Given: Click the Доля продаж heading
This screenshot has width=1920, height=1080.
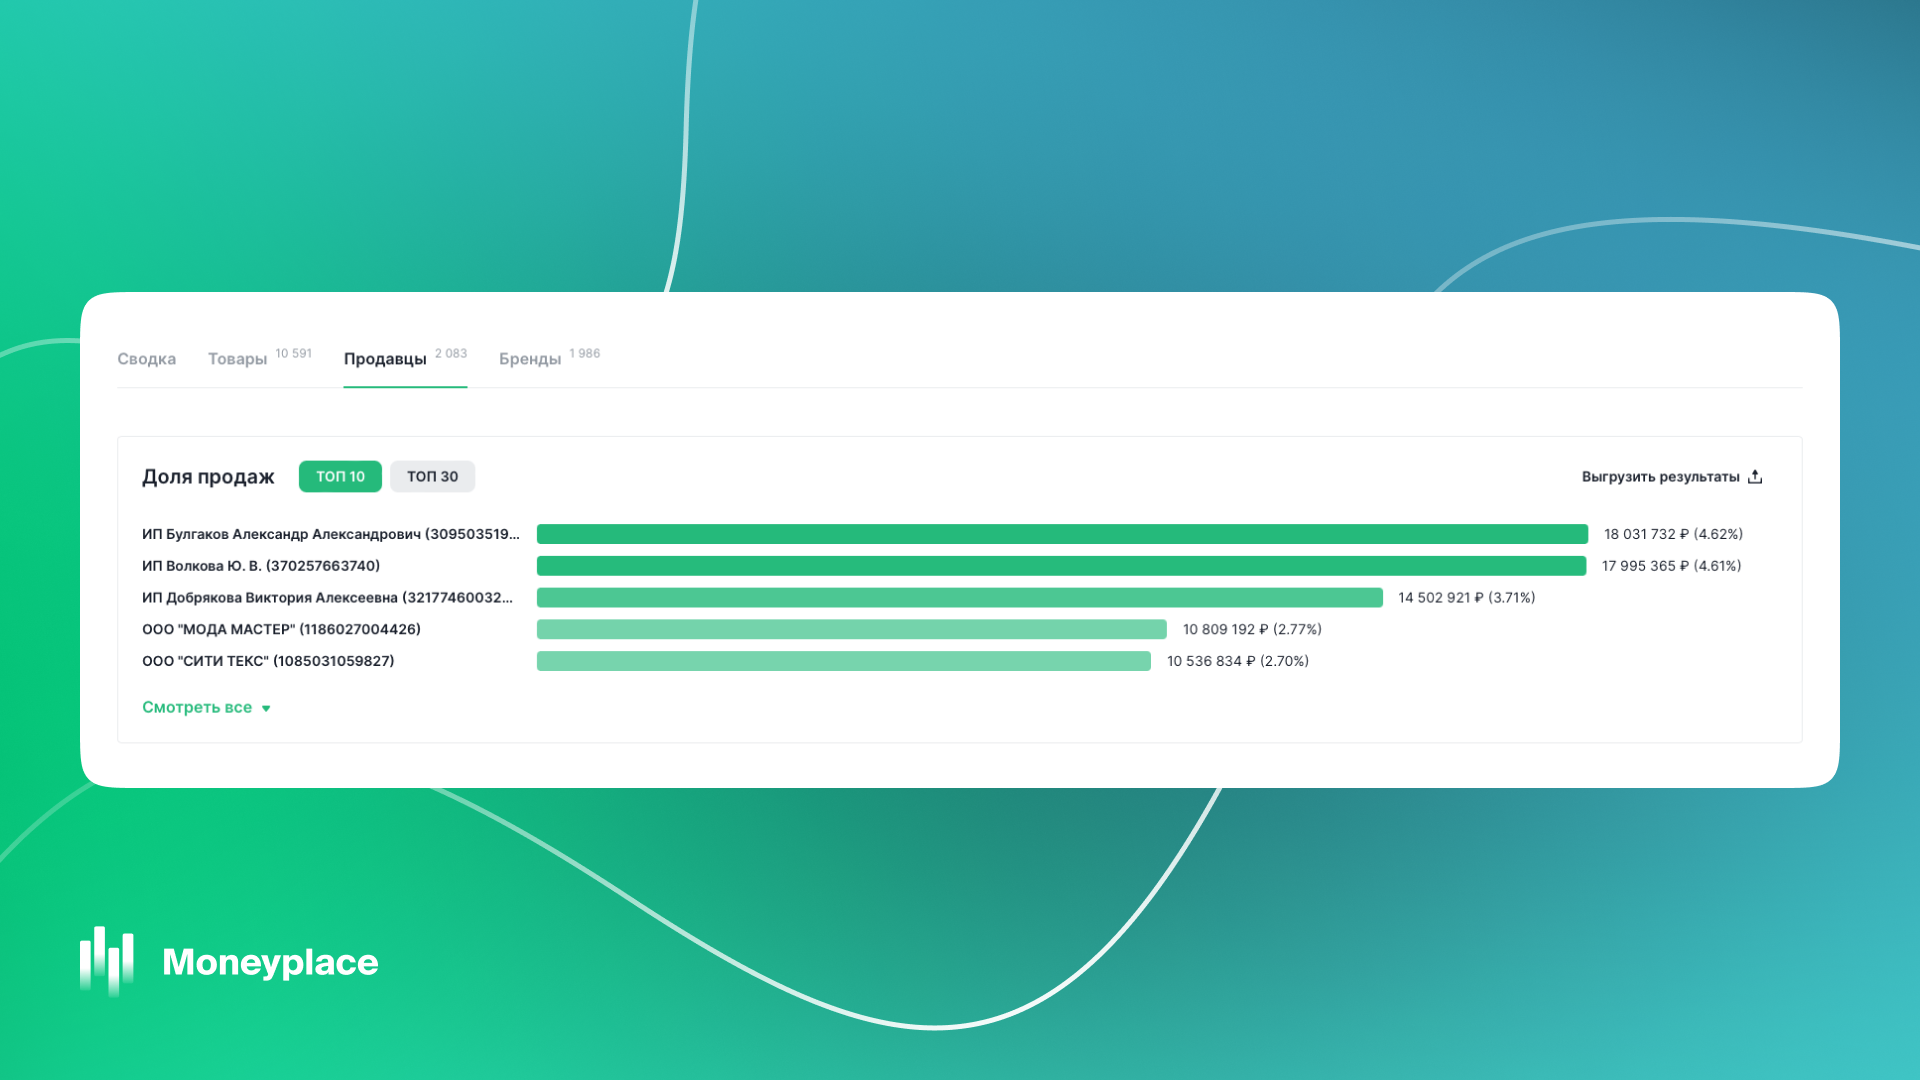Looking at the screenshot, I should click(x=208, y=477).
